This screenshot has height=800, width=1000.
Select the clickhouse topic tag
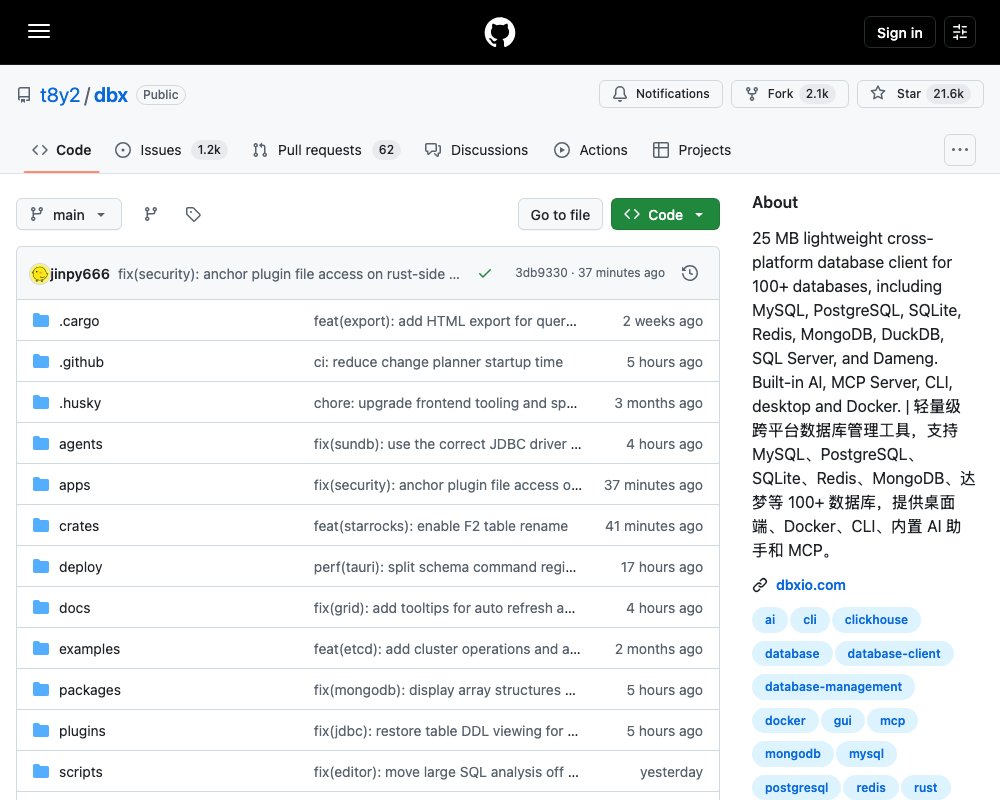(x=876, y=619)
